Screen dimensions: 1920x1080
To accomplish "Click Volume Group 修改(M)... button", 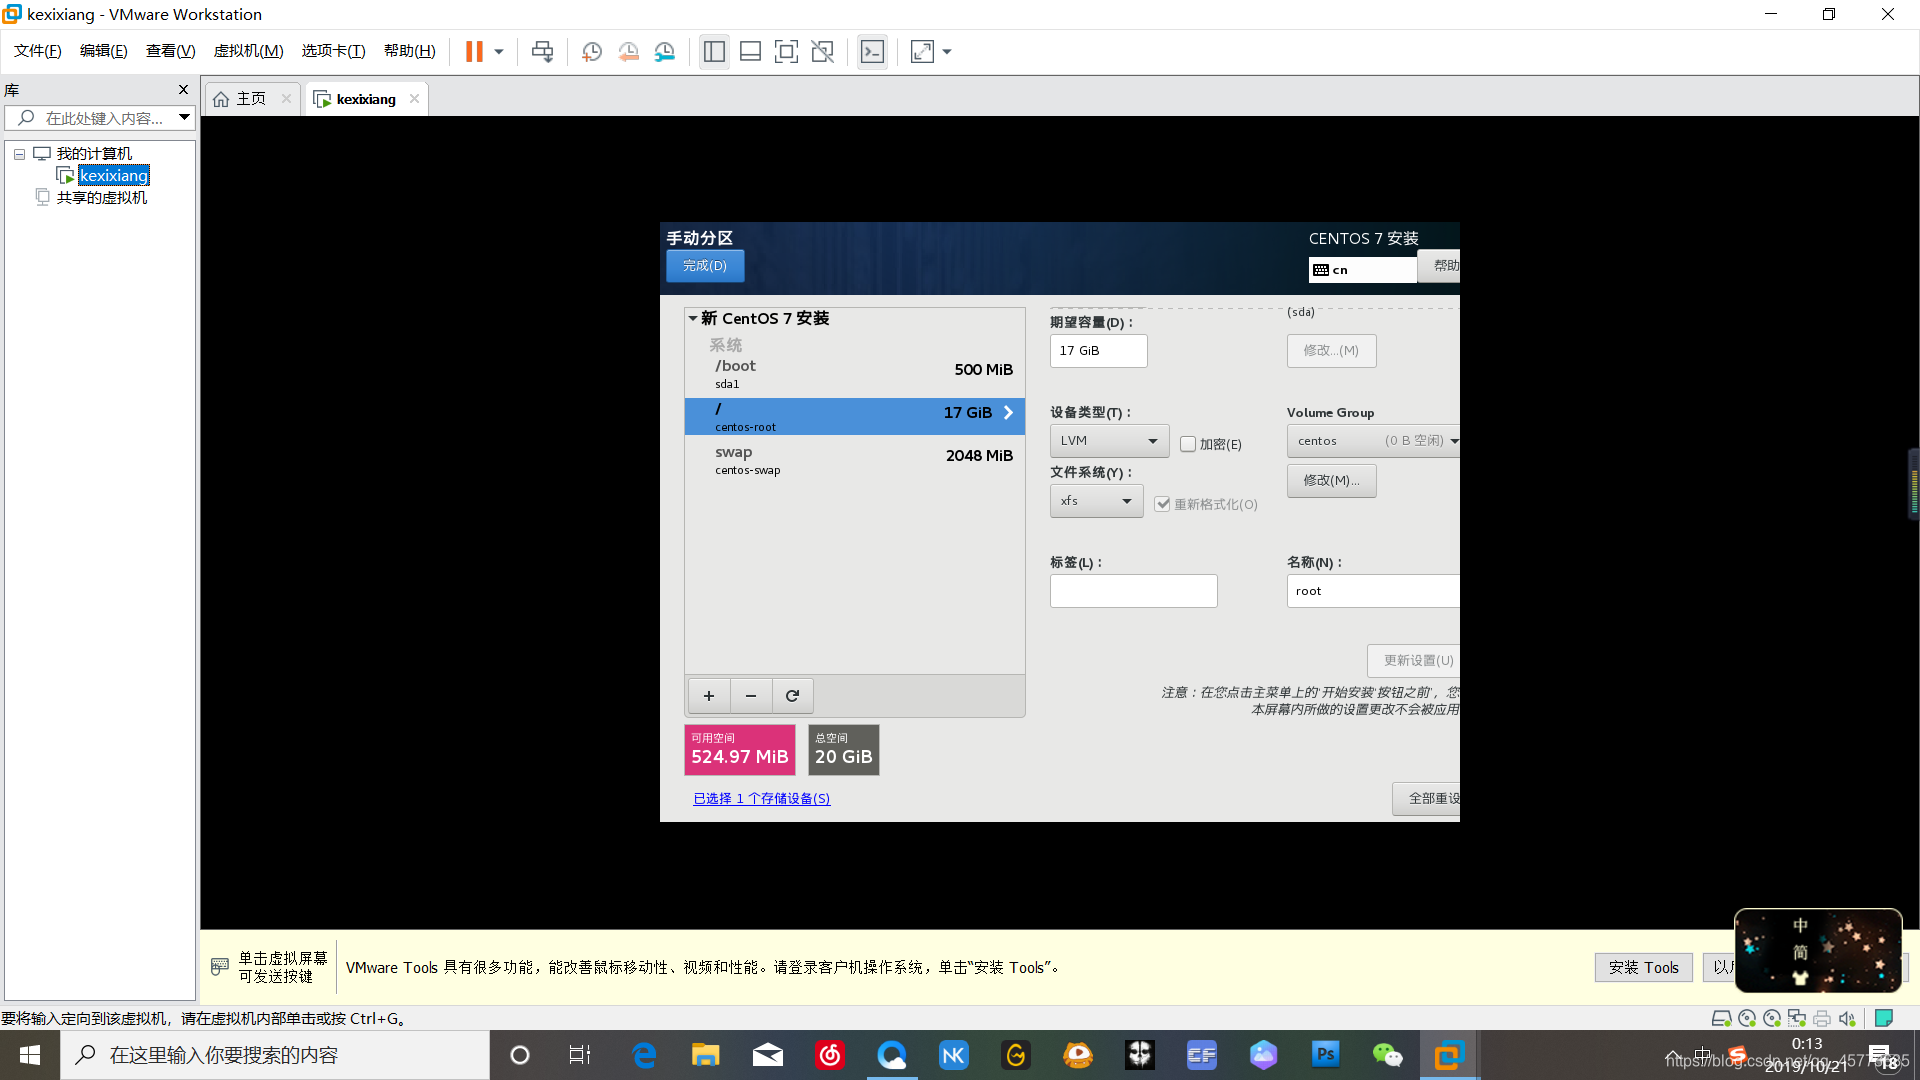I will [1331, 481].
